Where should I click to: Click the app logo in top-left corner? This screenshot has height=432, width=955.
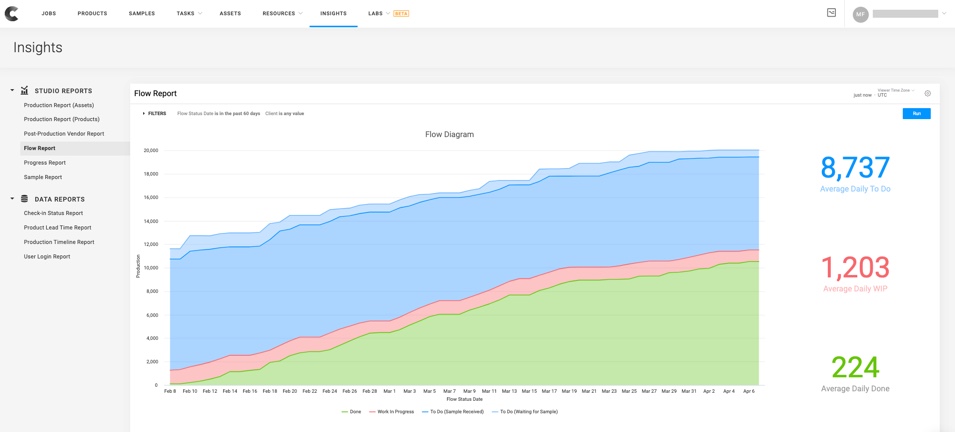coord(12,14)
